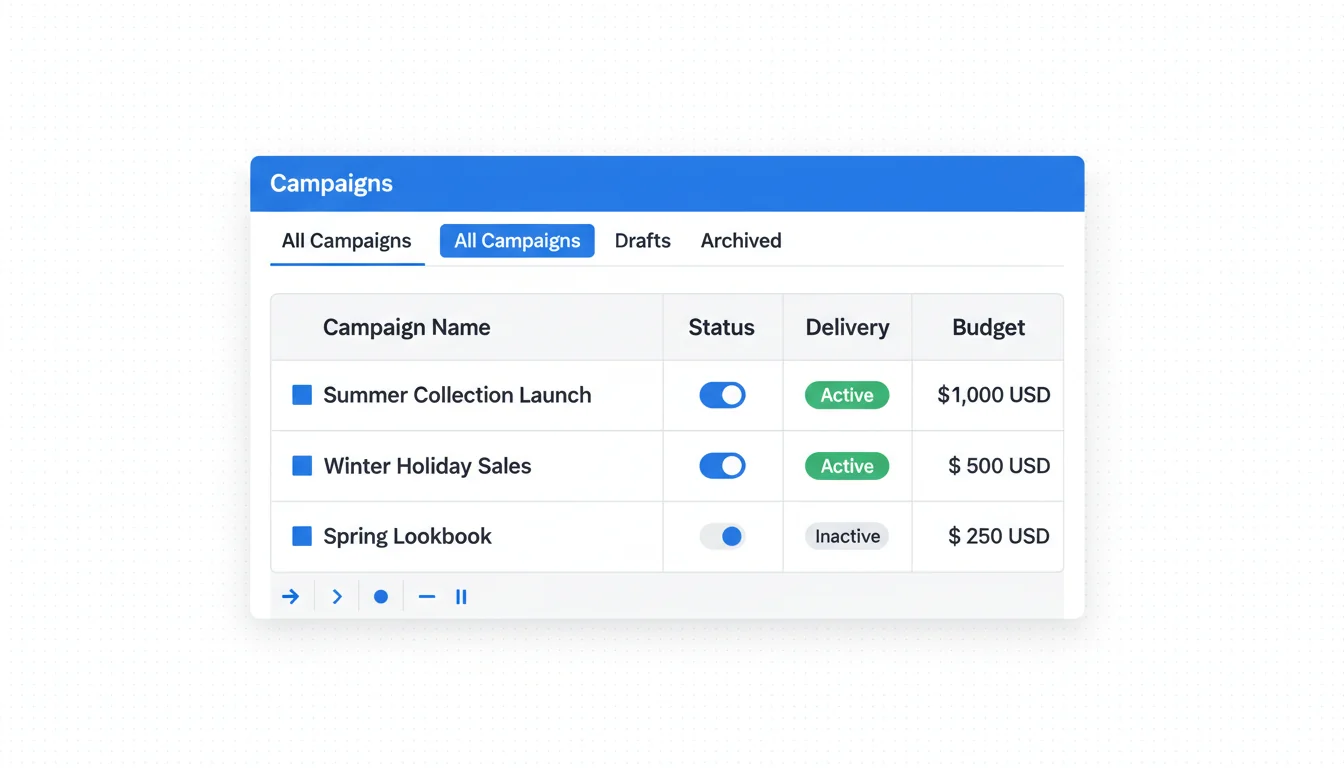The image size is (1344, 768).
Task: Click the blue dot icon in bottom toolbar
Action: tap(381, 597)
